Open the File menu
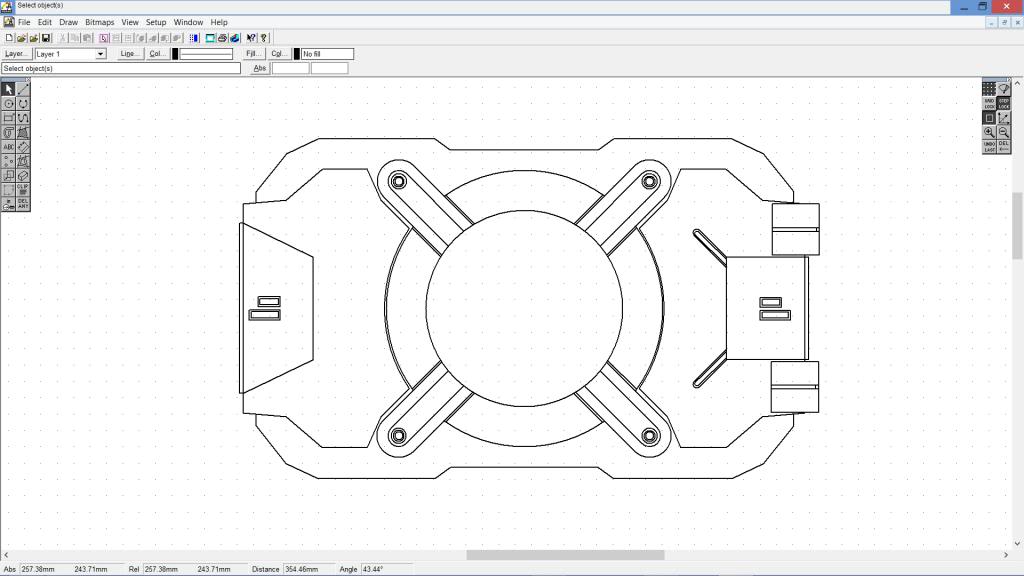This screenshot has height=576, width=1024. [24, 22]
